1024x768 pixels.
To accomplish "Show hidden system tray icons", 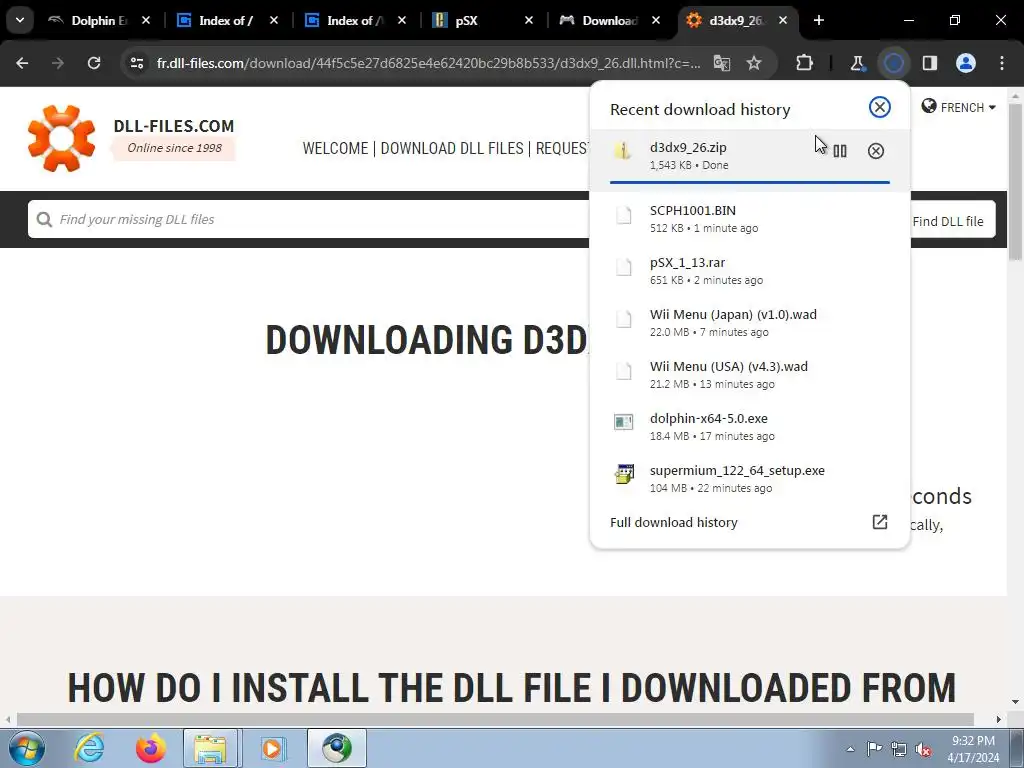I will [850, 749].
